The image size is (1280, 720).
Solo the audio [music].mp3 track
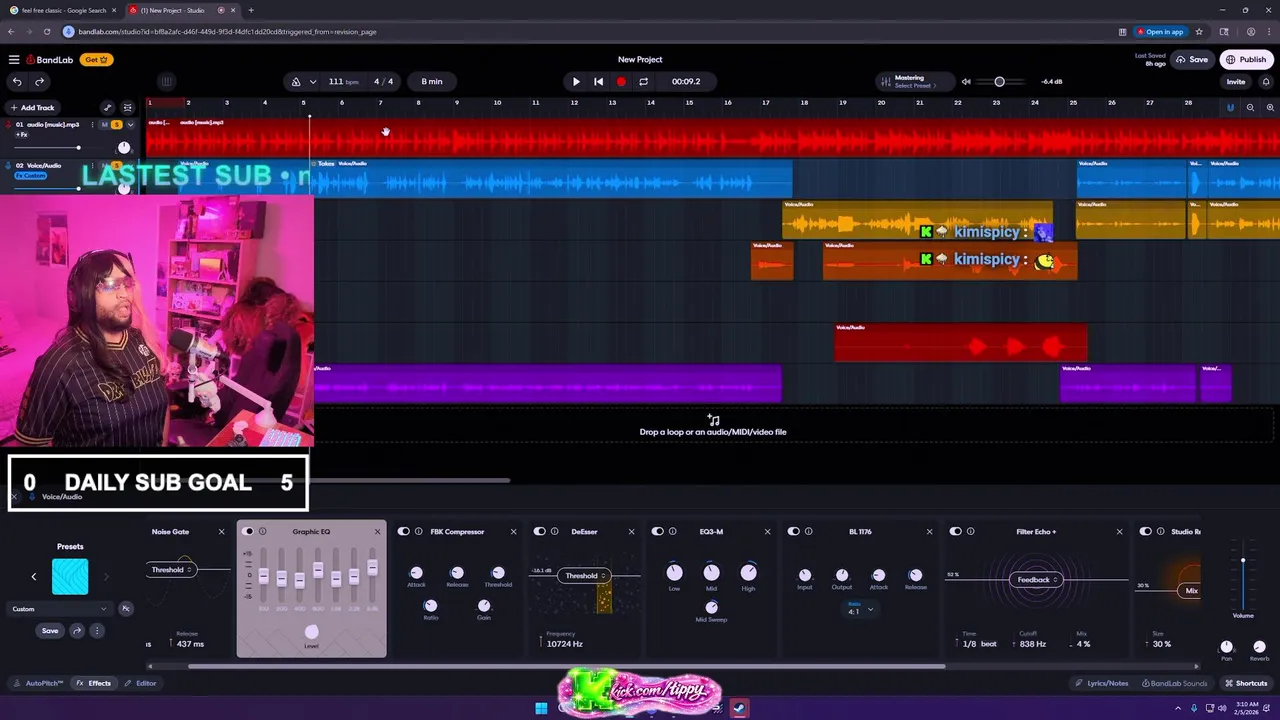click(x=116, y=125)
